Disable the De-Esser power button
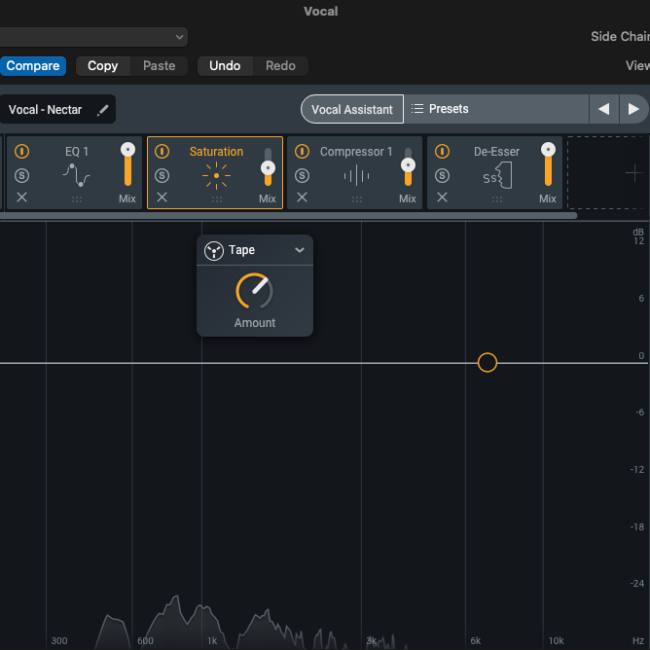Viewport: 650px width, 650px height. coord(442,152)
